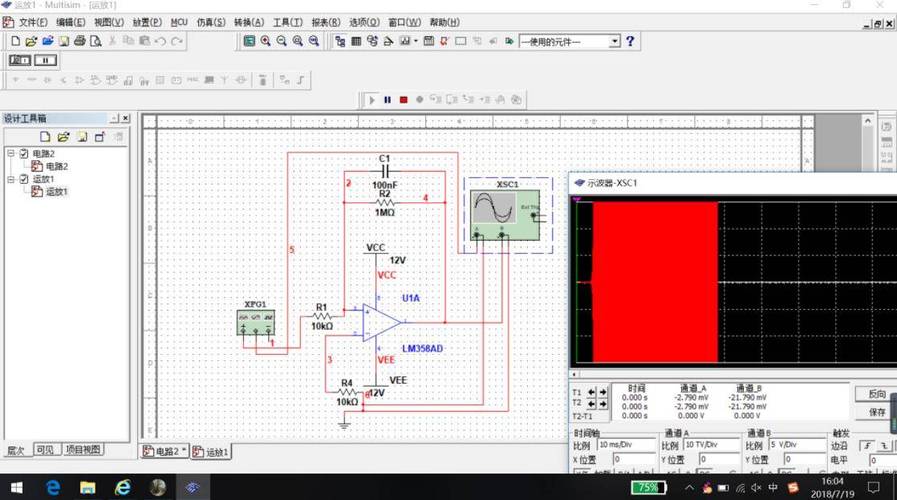Click Channel B scale field 5 V/Div

pos(796,445)
